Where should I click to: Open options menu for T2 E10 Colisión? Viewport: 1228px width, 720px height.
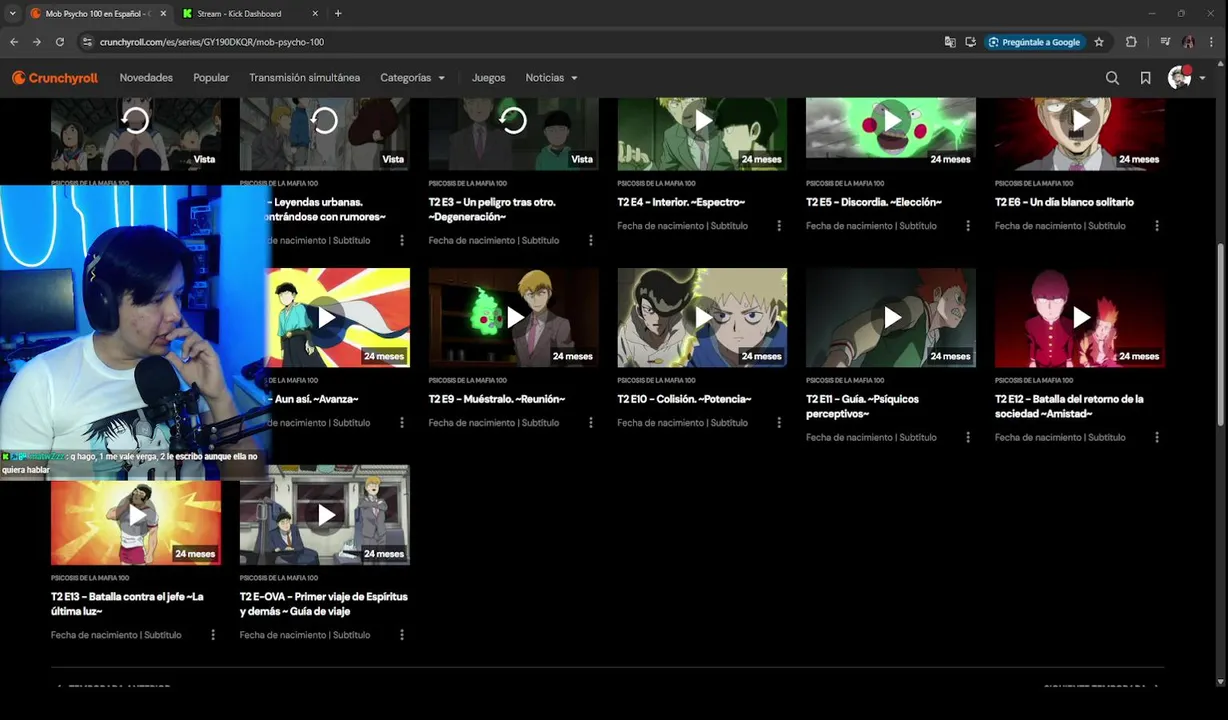click(x=779, y=423)
